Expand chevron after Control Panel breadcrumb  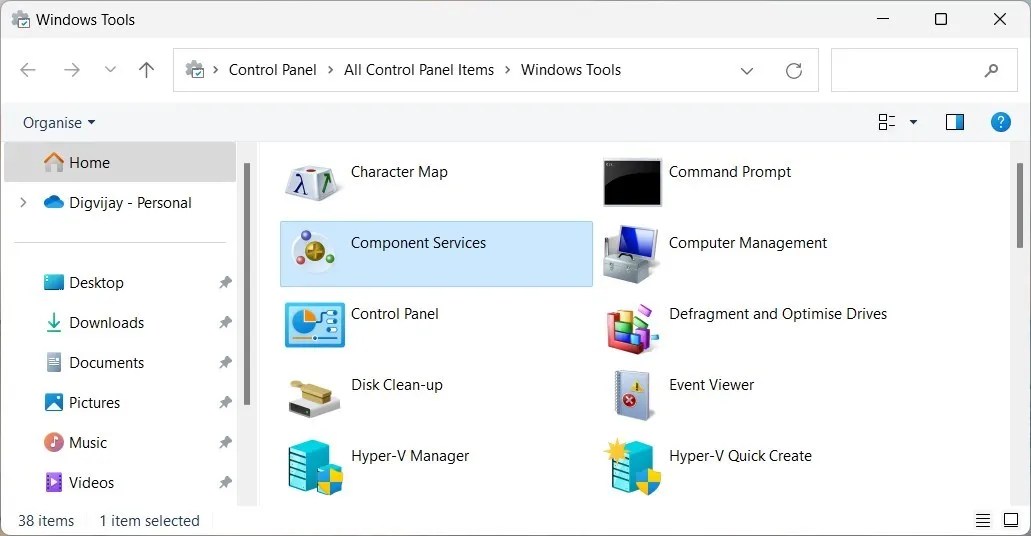pos(330,70)
